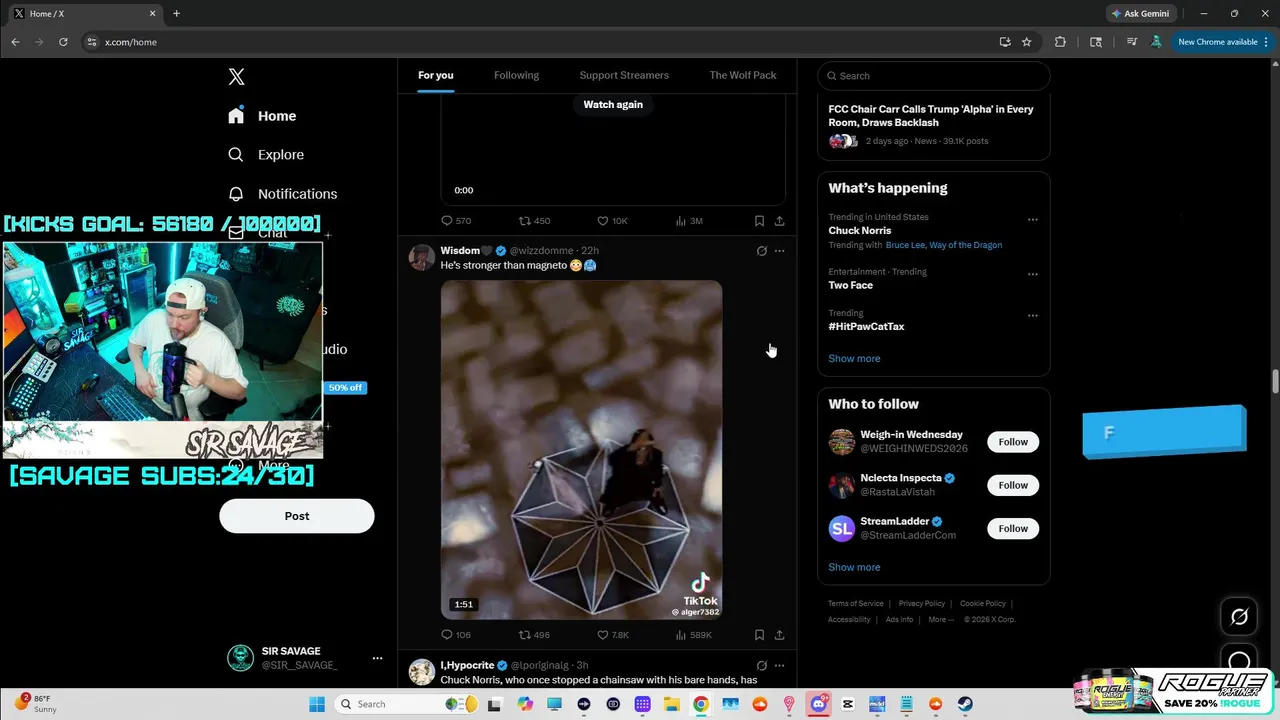Bookmark Wisdom's post
This screenshot has height=720, width=1280.
760,635
